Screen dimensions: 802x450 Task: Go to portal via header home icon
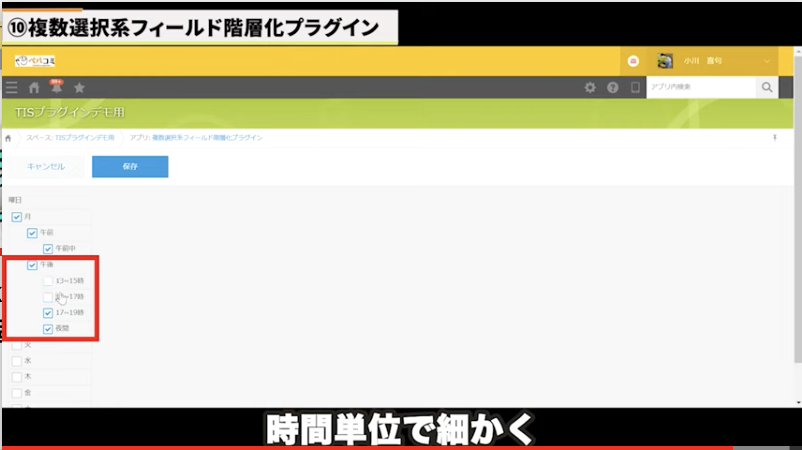pos(34,88)
